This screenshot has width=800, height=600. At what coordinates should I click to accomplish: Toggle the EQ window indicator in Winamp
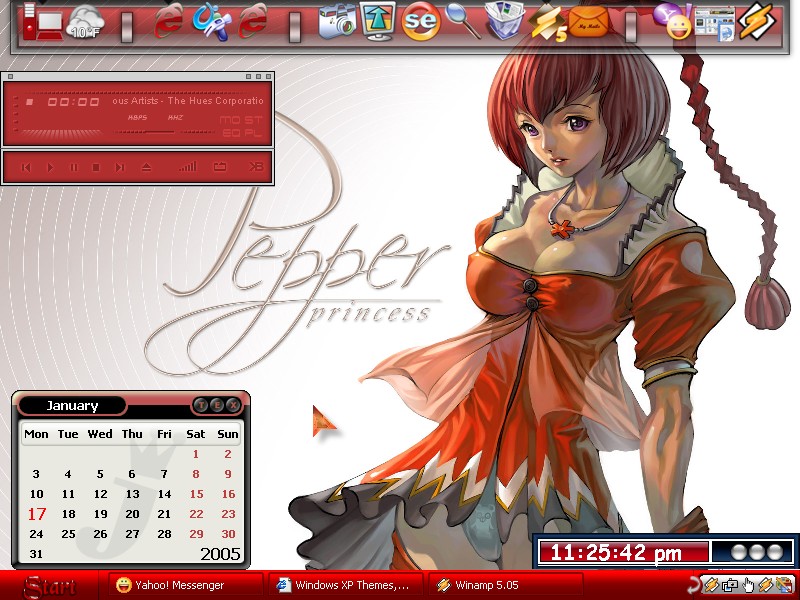click(231, 133)
